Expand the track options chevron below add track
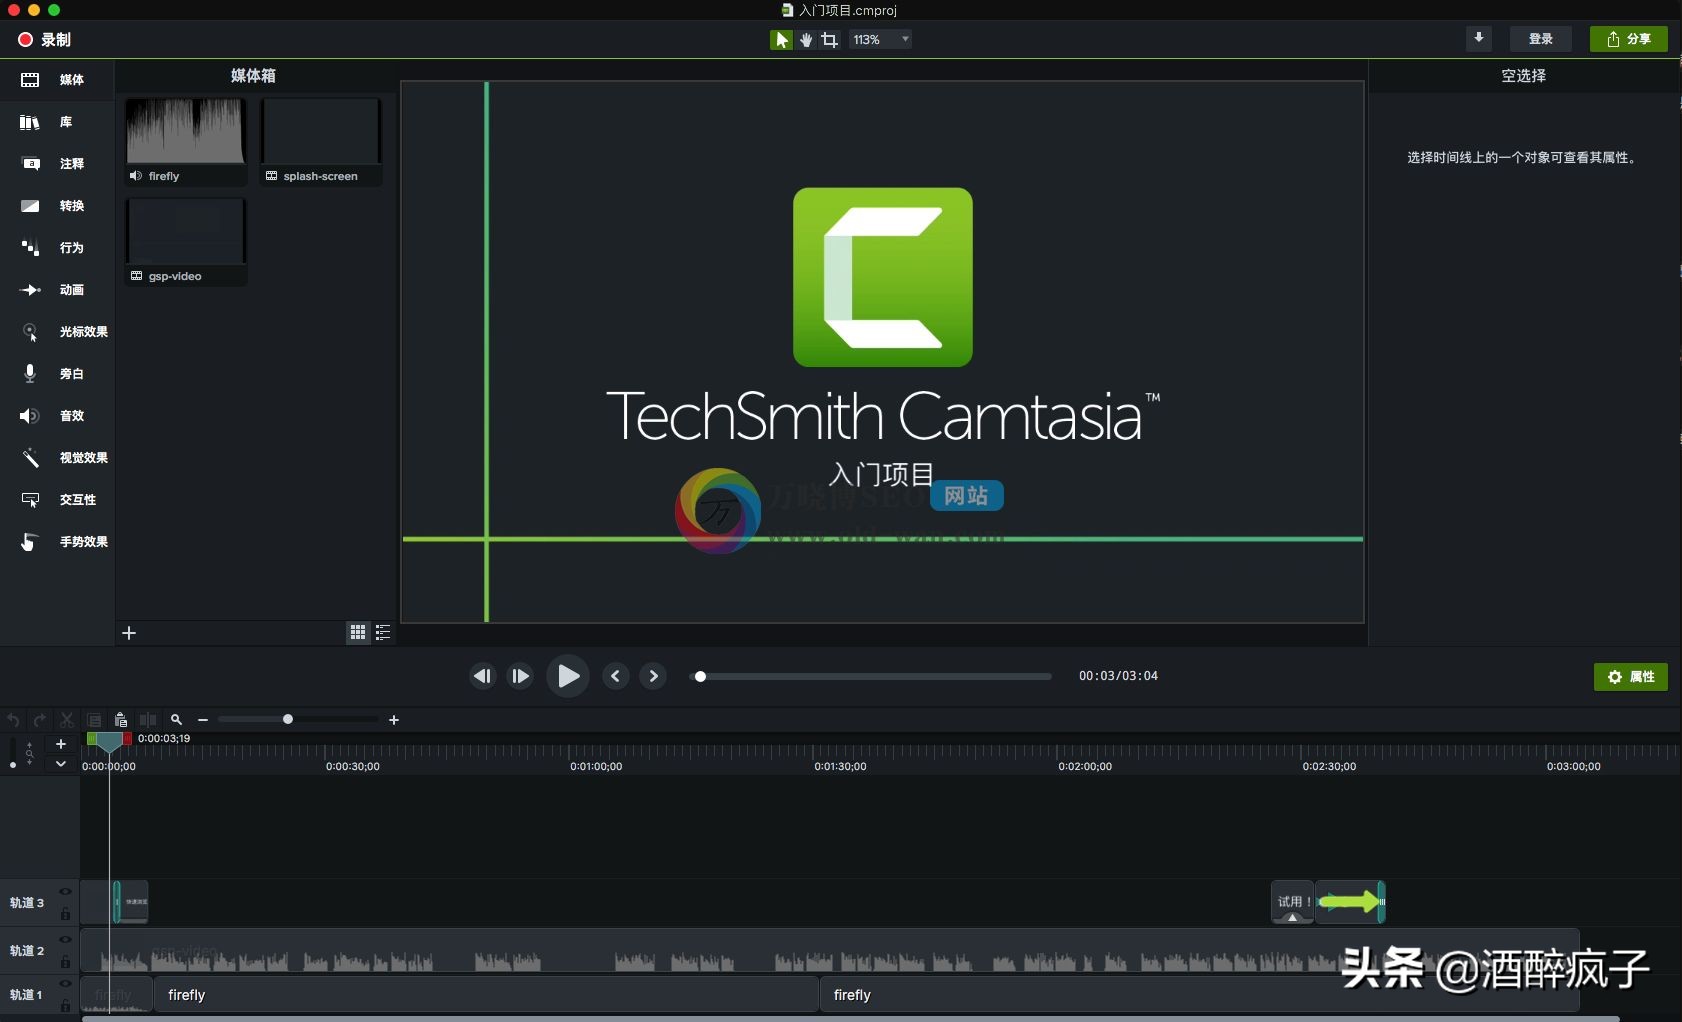 pyautogui.click(x=61, y=764)
